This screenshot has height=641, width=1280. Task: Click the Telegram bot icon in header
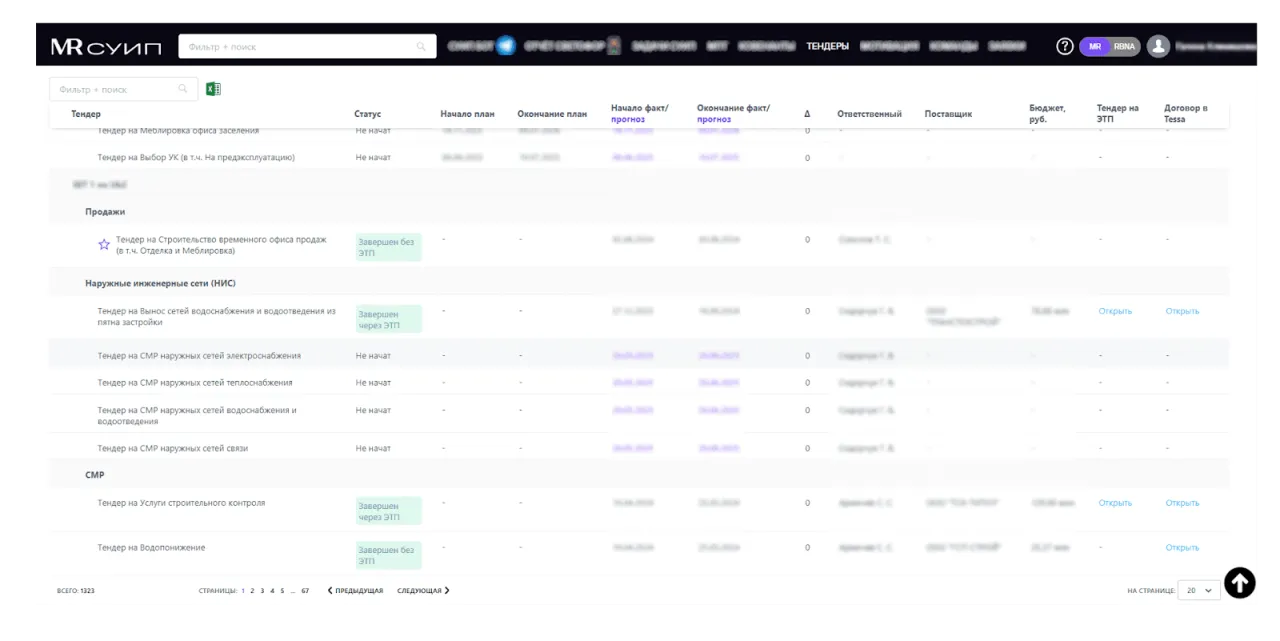coord(506,46)
